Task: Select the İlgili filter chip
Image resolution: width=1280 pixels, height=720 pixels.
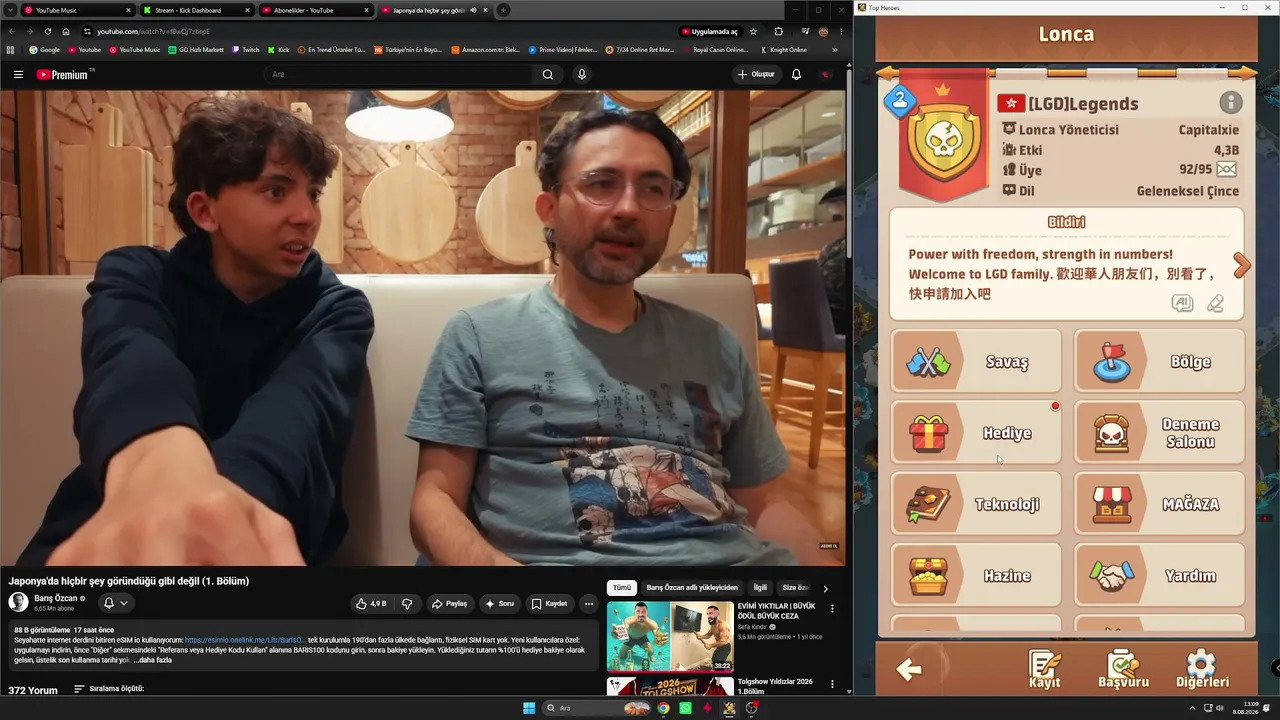Action: [x=760, y=588]
